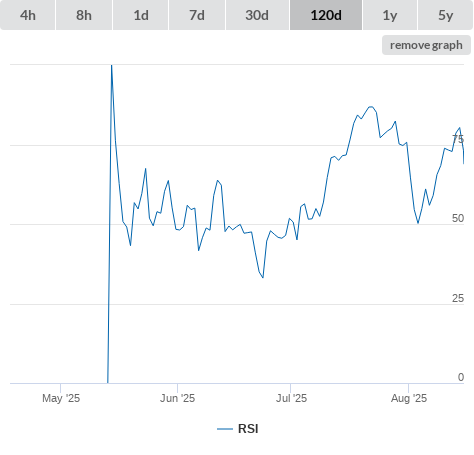This screenshot has width=474, height=455.
Task: Click the Jul '25 axis label
Action: pyautogui.click(x=291, y=398)
